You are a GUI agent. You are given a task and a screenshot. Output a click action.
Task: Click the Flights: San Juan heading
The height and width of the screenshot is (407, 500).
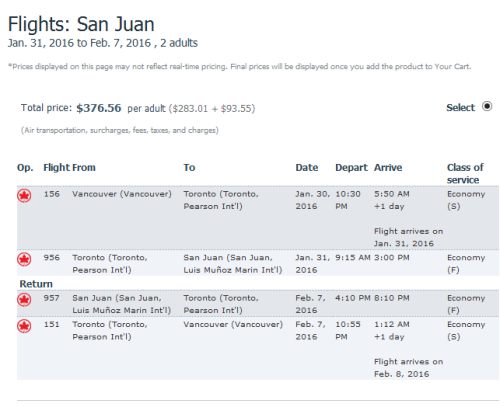tap(81, 24)
